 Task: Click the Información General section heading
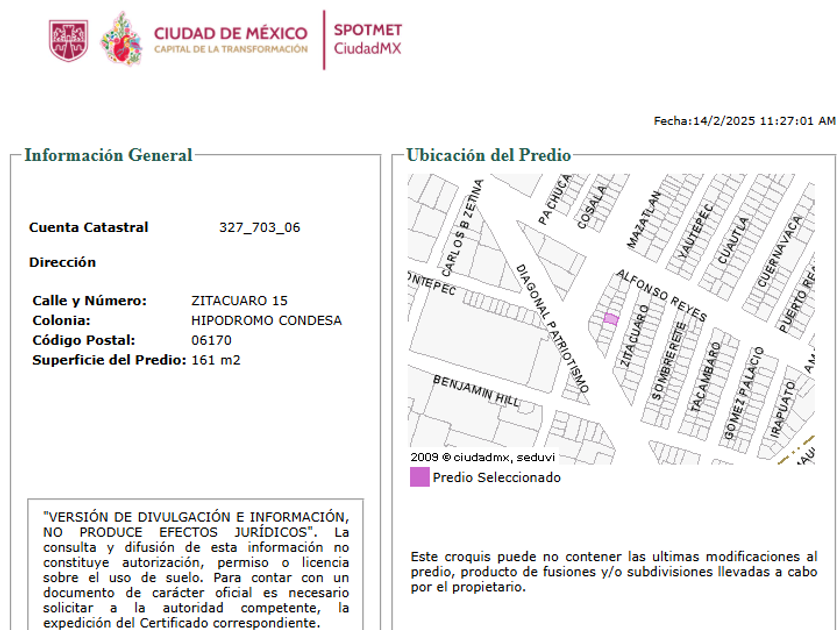coord(108,155)
